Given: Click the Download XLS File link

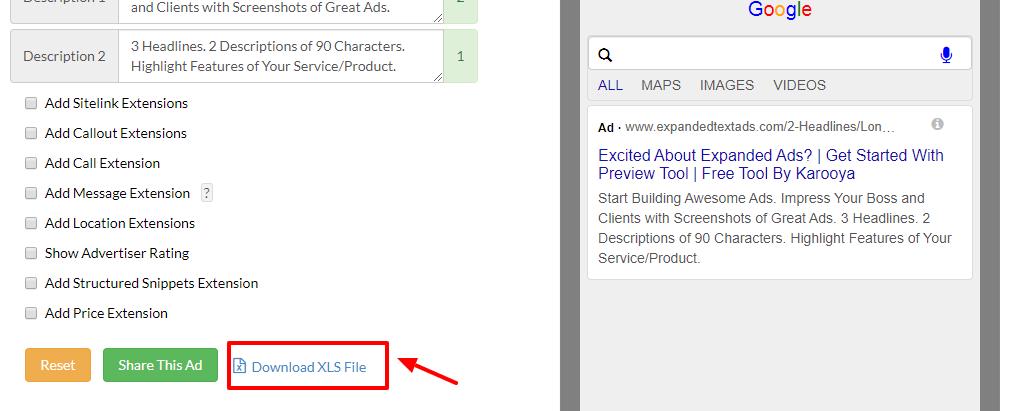Looking at the screenshot, I should [300, 367].
